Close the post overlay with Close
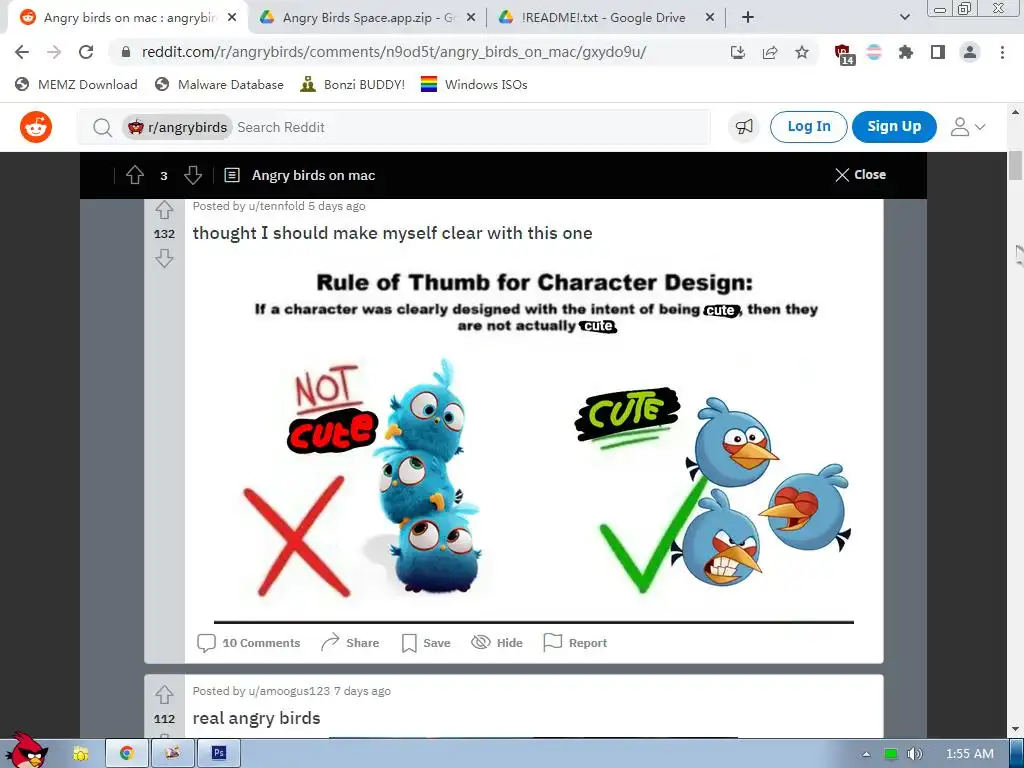Viewport: 1024px width, 768px height. [x=860, y=174]
